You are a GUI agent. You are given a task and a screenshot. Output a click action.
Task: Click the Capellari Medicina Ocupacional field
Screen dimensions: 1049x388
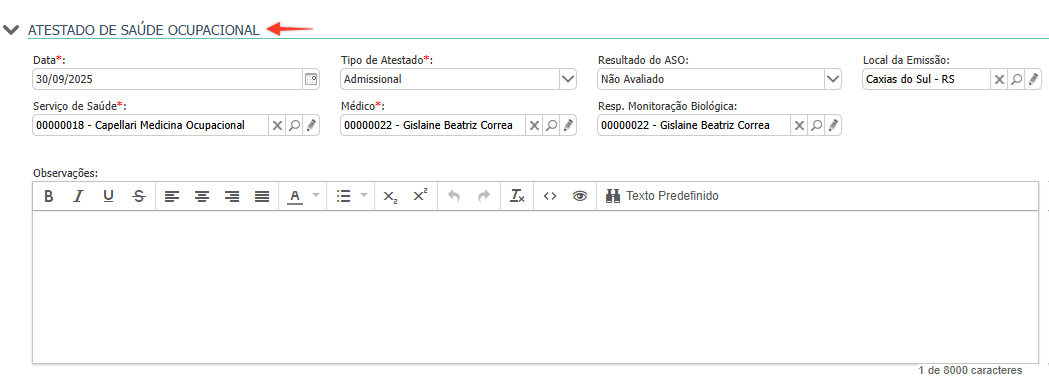(x=151, y=125)
